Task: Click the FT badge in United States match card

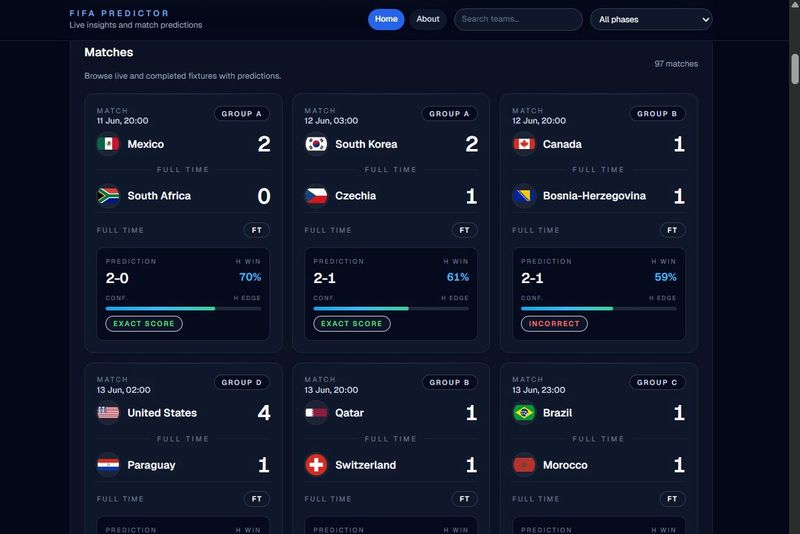Action: pos(257,499)
